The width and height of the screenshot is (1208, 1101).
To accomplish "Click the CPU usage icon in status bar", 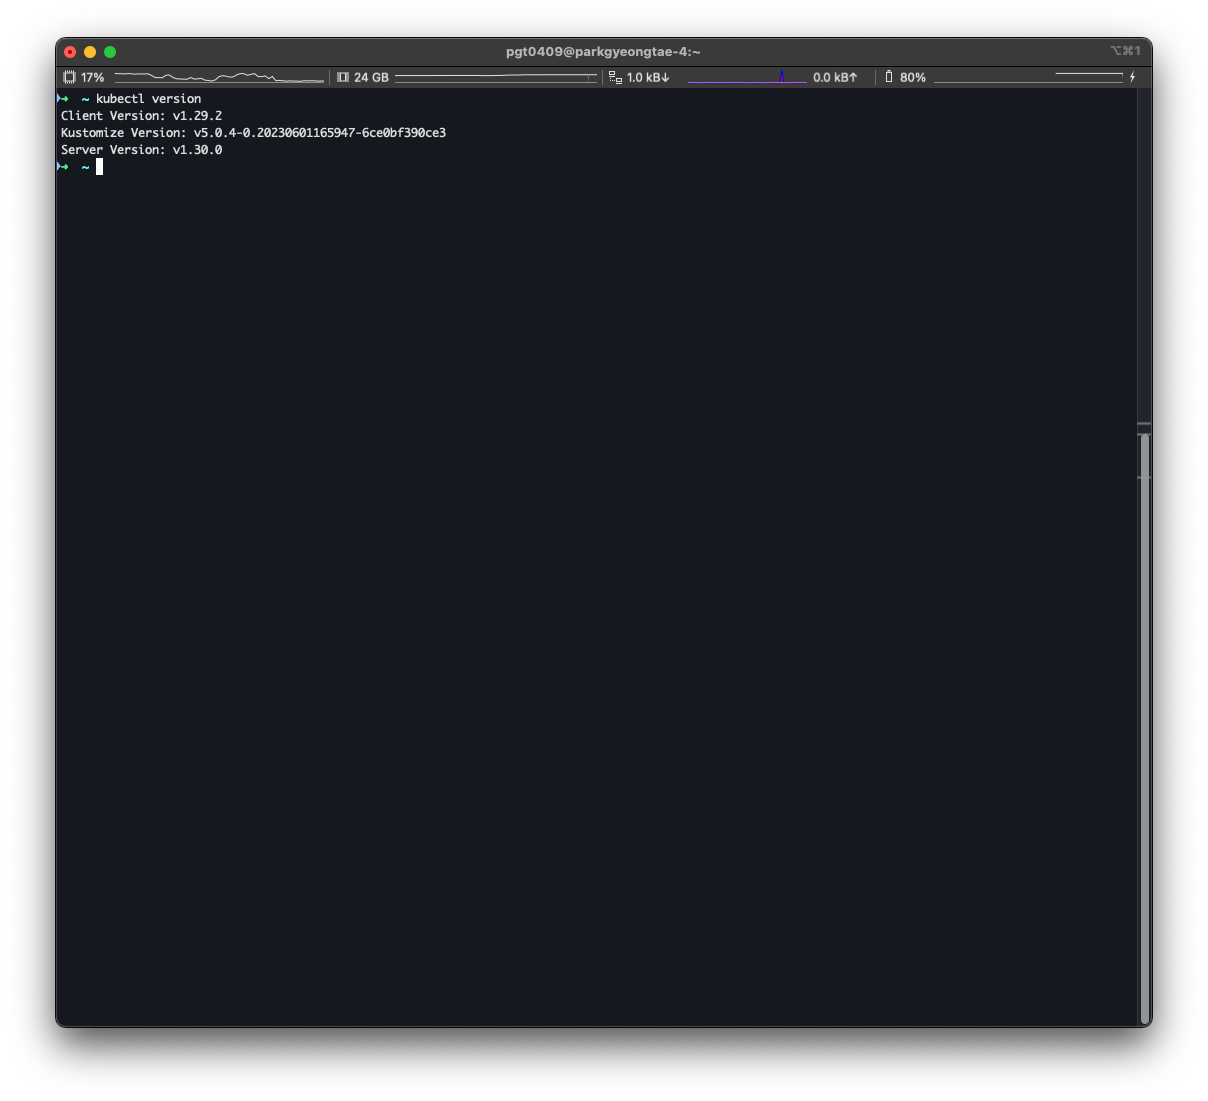I will pos(69,77).
